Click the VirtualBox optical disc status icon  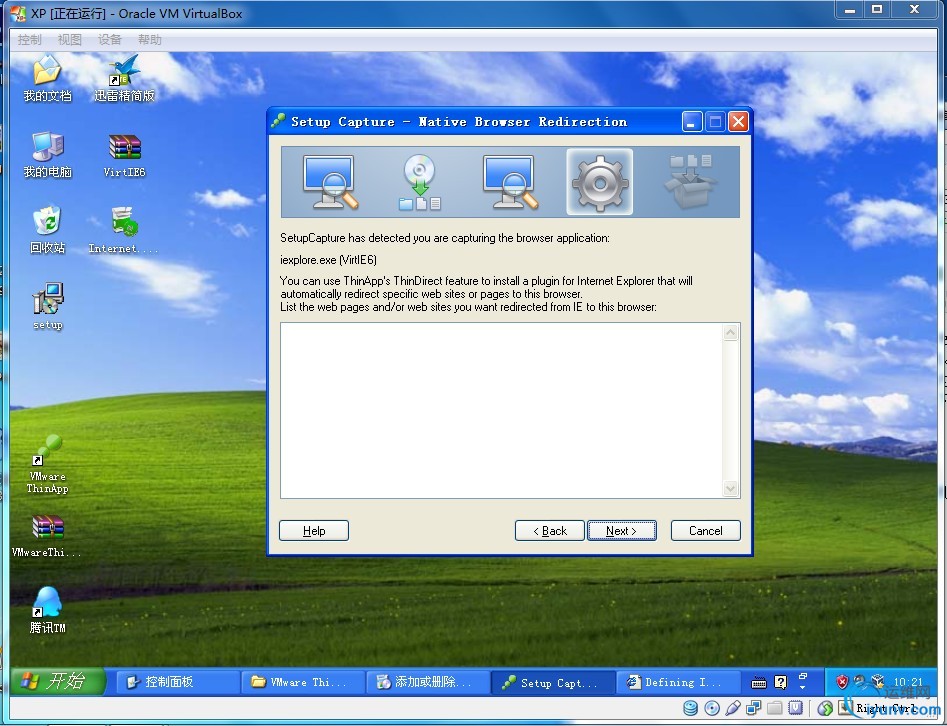(712, 708)
